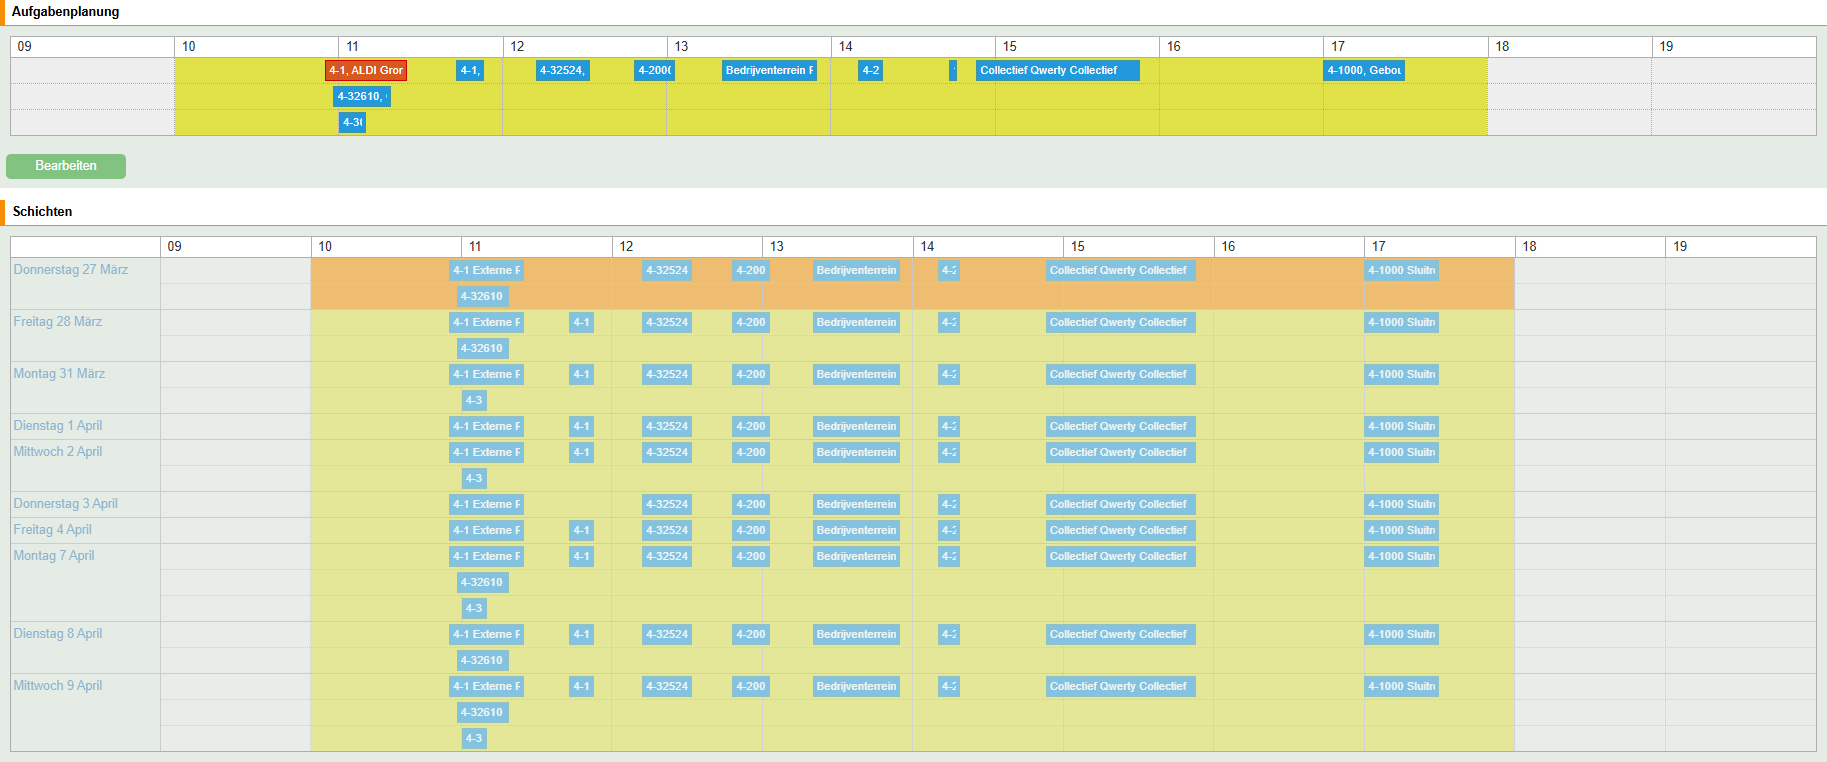Click 'Collectief Qwerty Collectief' in Aufgabenplanung
This screenshot has height=762, width=1827.
click(x=1057, y=71)
